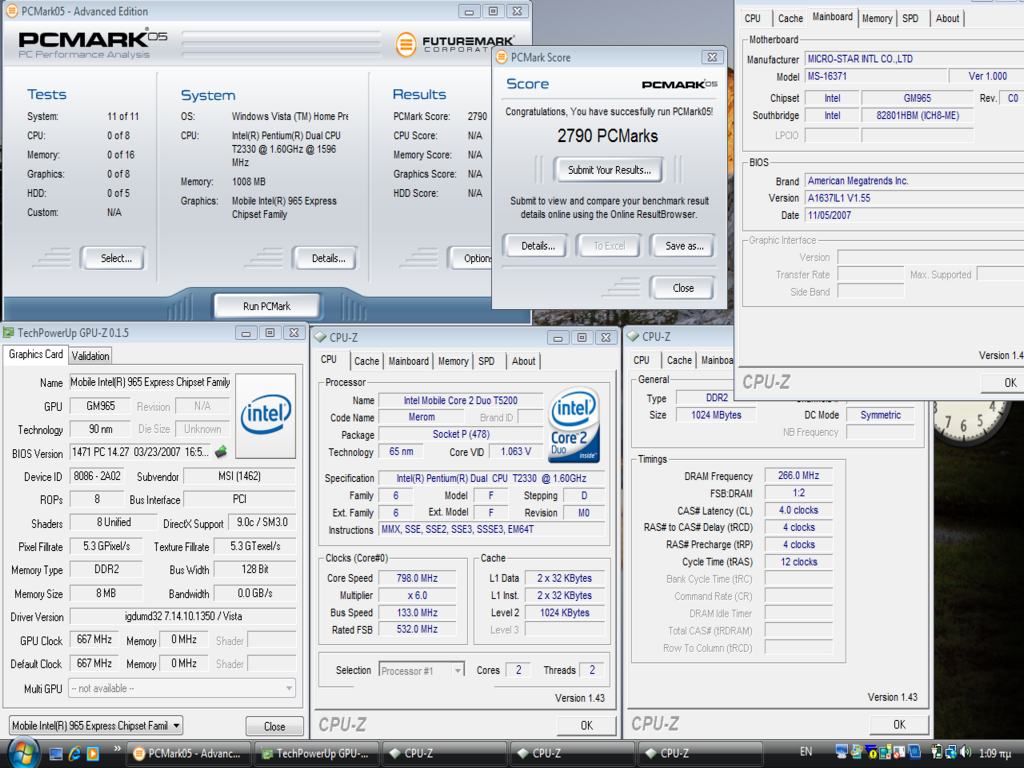Click Close in PCMark Score dialog
The width and height of the screenshot is (1024, 768).
(x=683, y=288)
